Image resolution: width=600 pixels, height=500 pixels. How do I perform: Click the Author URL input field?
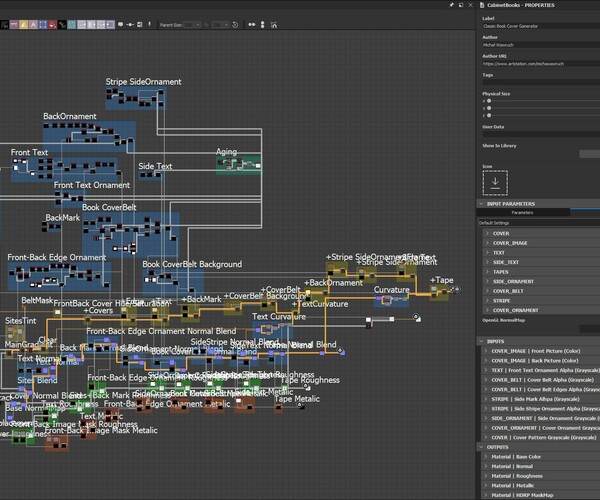(541, 64)
